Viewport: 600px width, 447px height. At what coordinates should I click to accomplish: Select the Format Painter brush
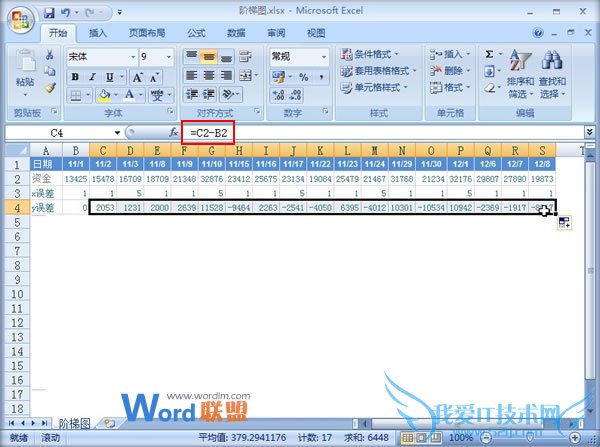[x=50, y=88]
